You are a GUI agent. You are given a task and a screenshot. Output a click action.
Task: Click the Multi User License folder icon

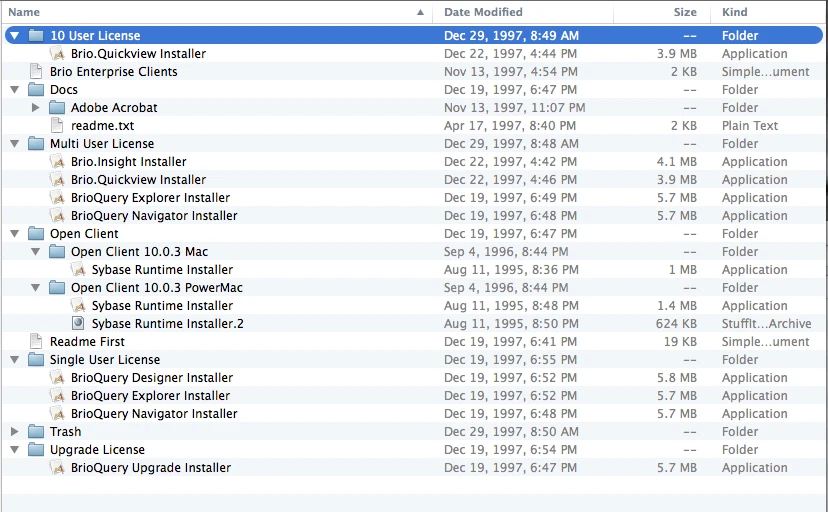point(36,143)
